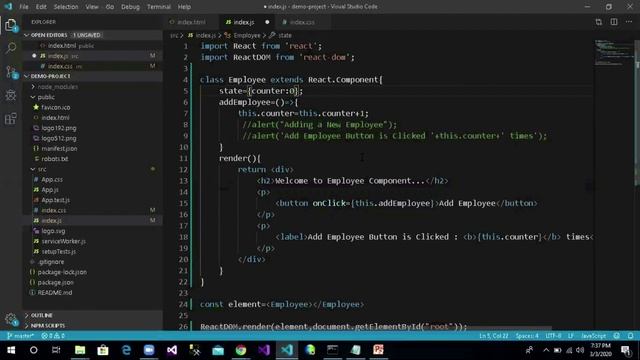Open the Source Control view
The image size is (640, 360).
click(11, 72)
